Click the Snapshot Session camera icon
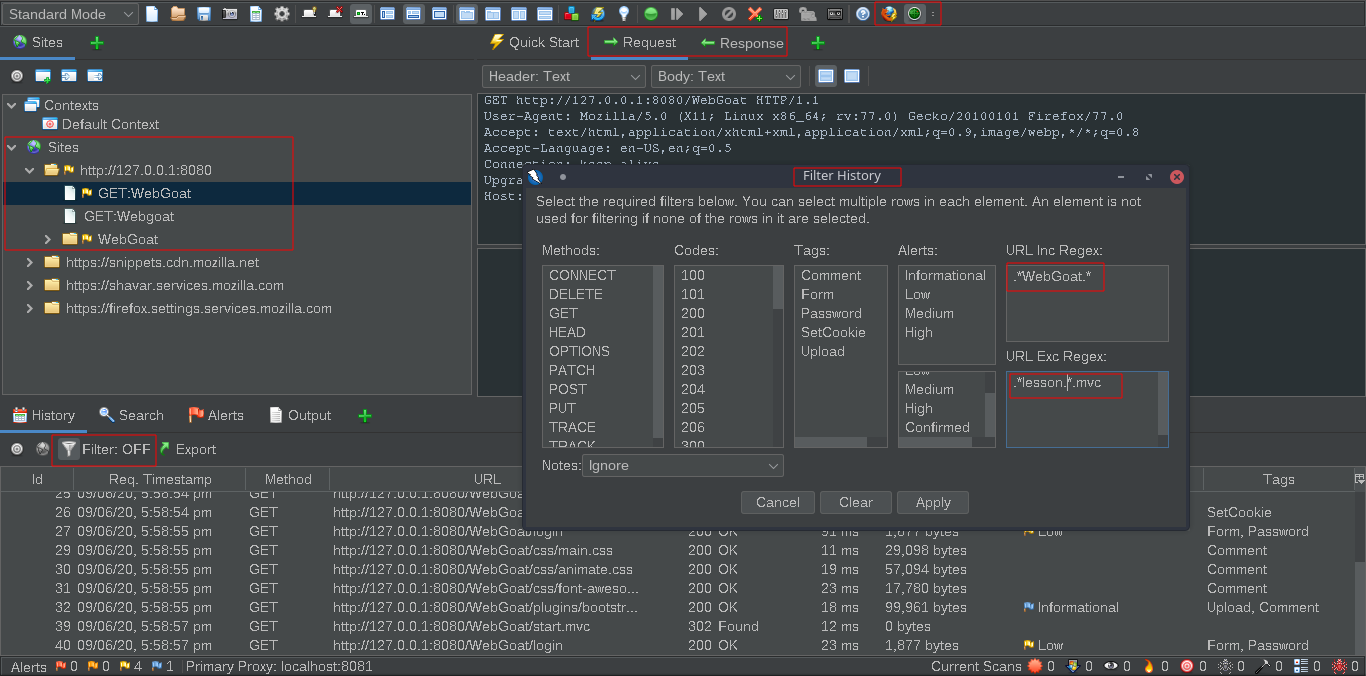 (x=230, y=14)
